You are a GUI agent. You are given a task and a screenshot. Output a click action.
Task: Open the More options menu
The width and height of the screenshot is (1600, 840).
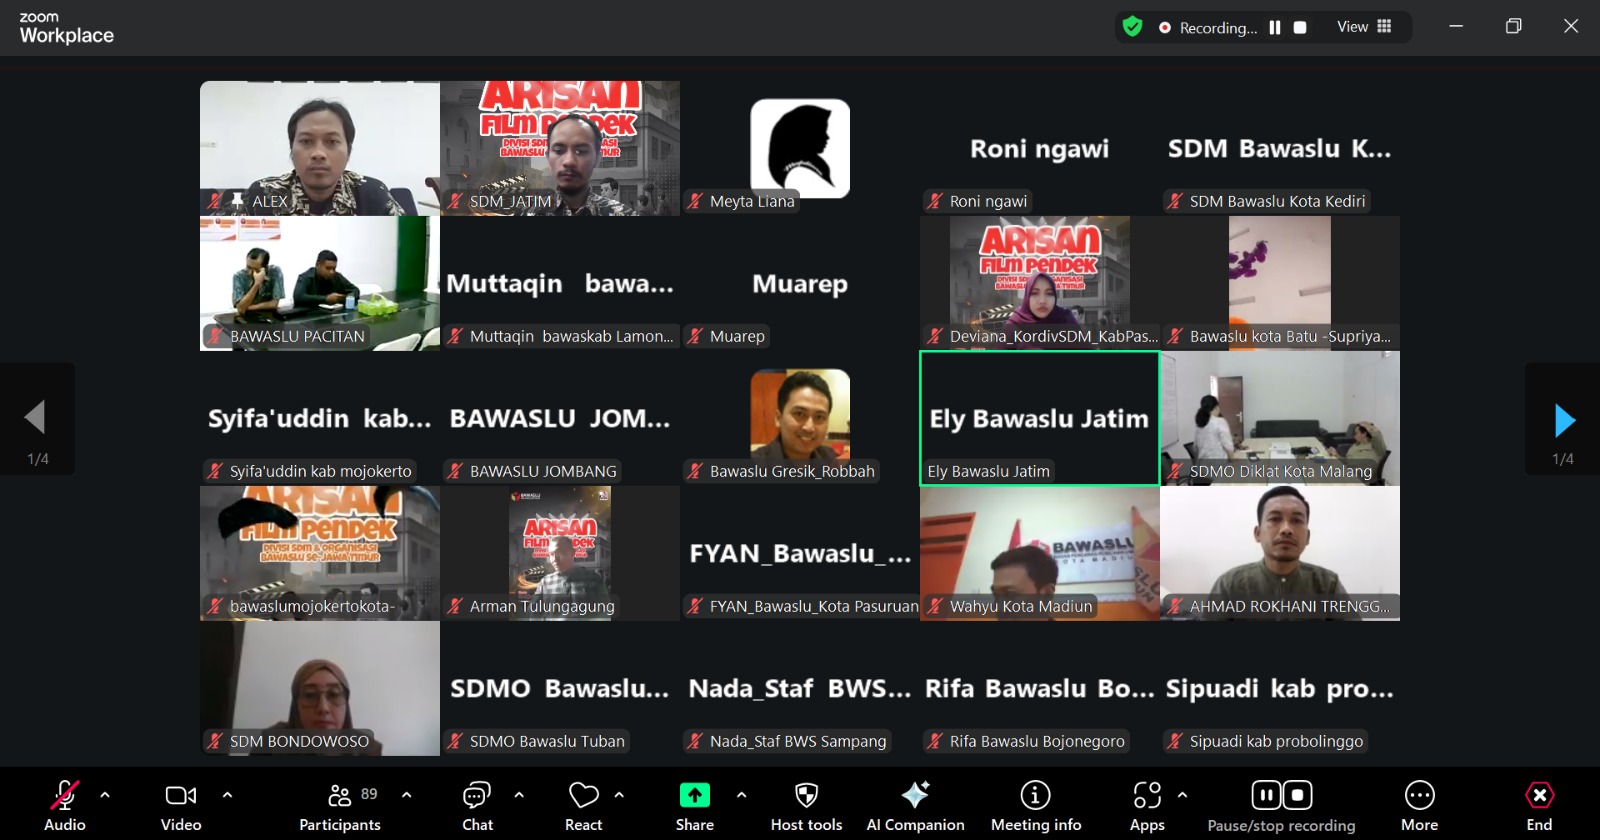coord(1419,804)
